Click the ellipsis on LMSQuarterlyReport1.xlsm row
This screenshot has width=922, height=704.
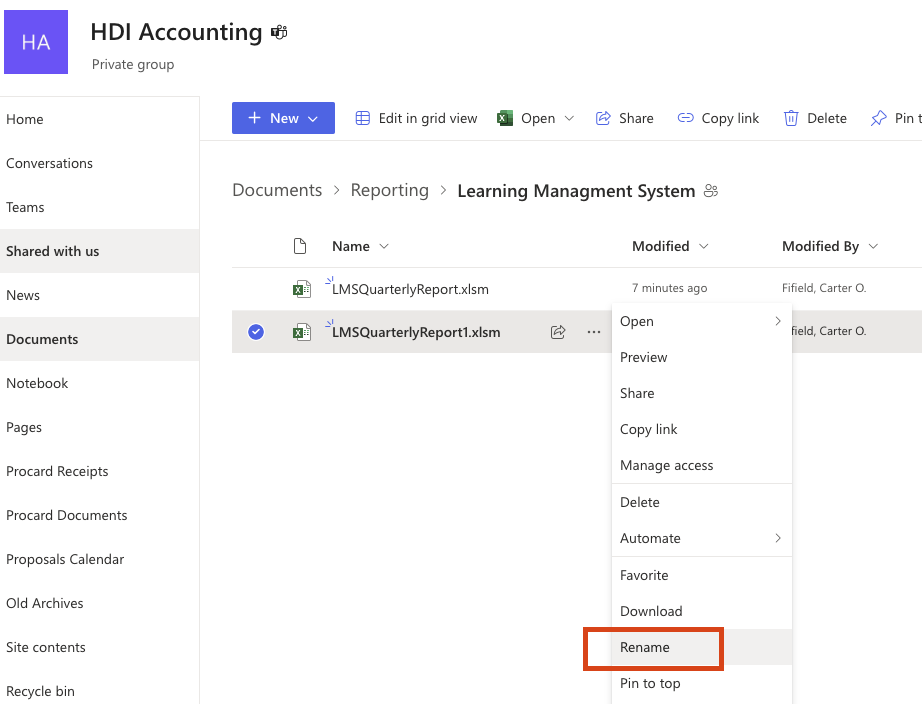[x=594, y=332]
